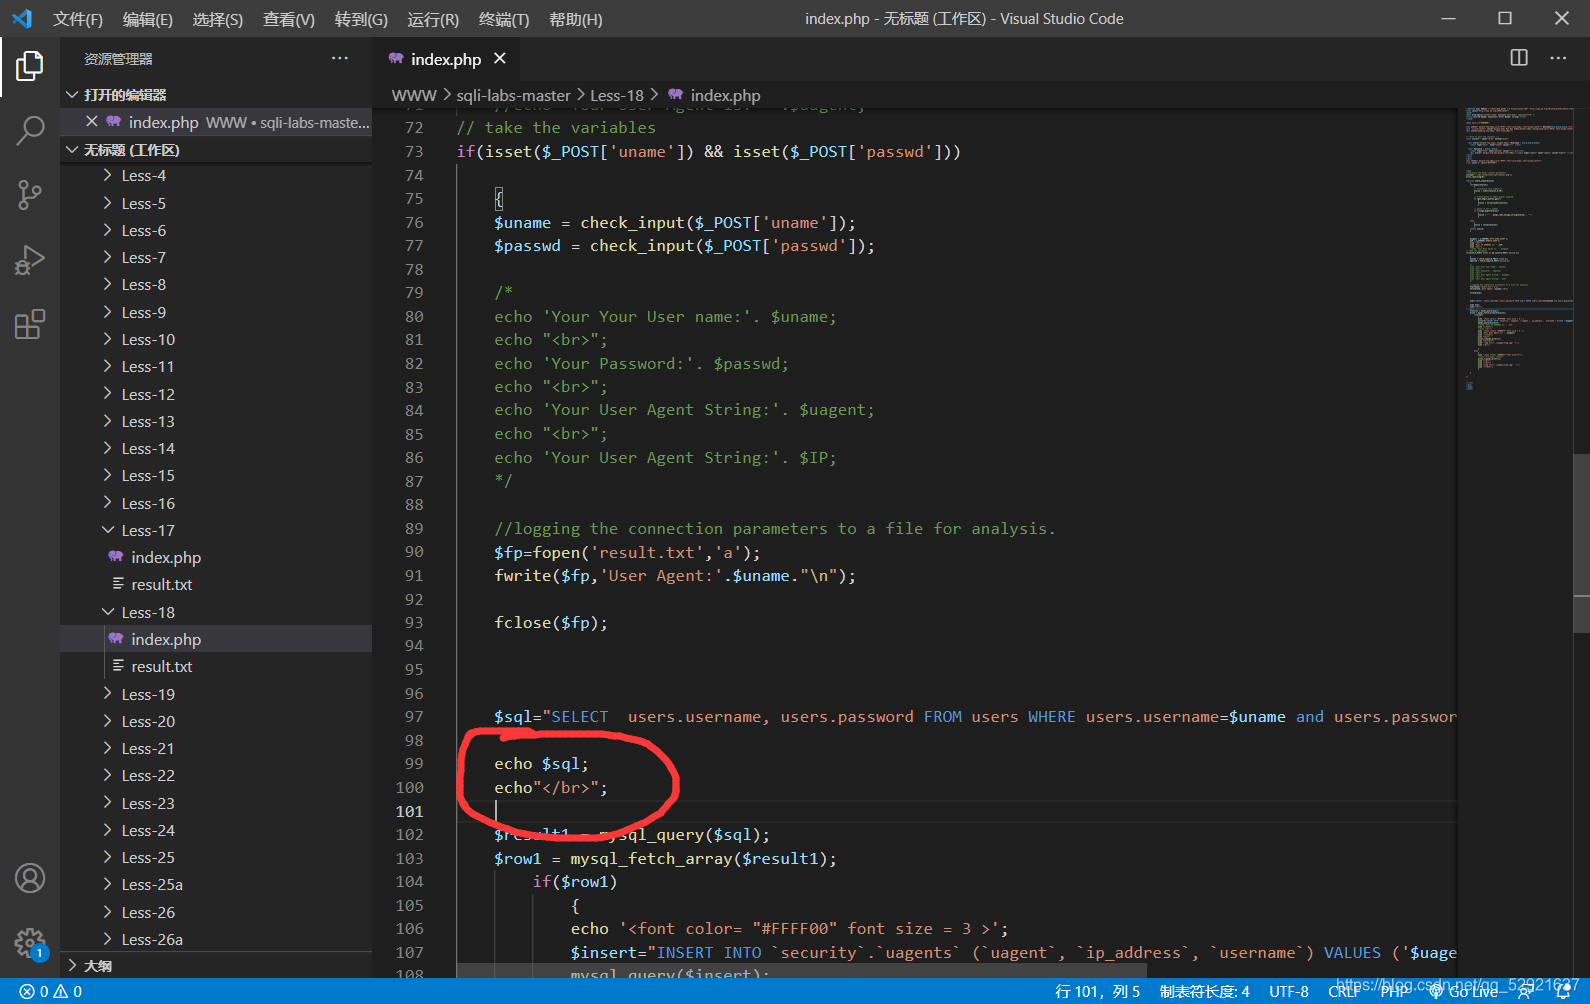
Task: Click the vertical editor scrollbar
Action: coord(1581,543)
